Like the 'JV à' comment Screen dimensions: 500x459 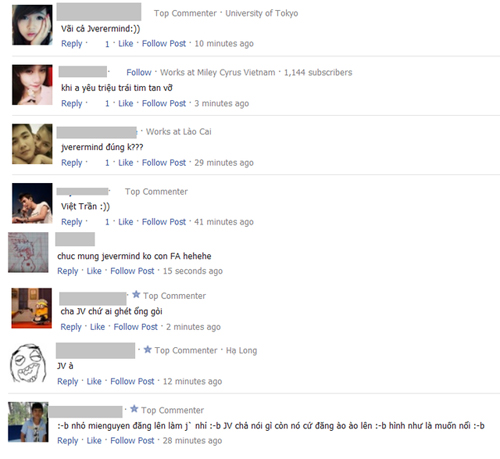click(x=94, y=381)
